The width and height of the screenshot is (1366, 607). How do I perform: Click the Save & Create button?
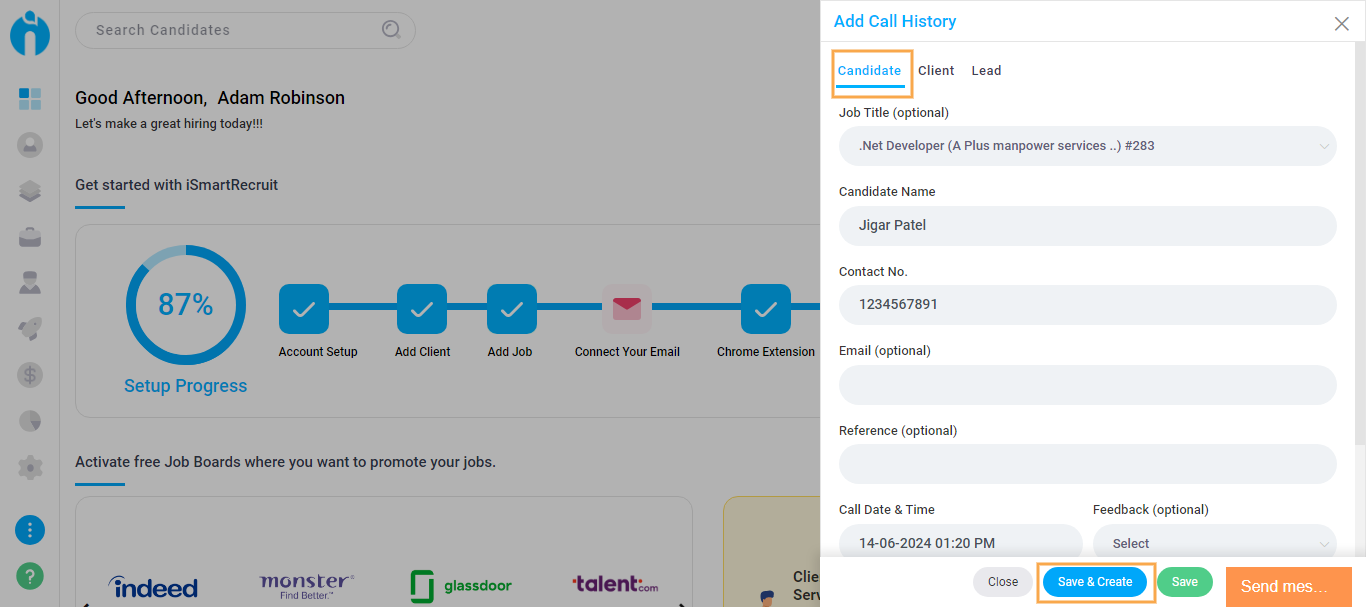point(1095,582)
